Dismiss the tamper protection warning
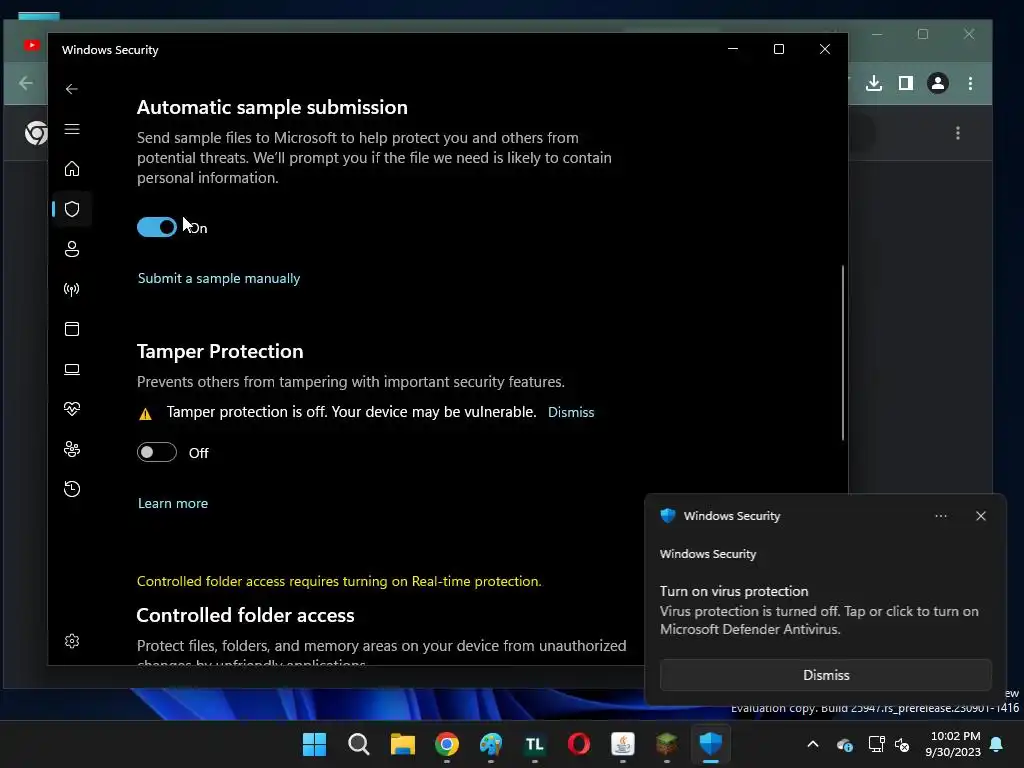1024x768 pixels. pos(571,412)
